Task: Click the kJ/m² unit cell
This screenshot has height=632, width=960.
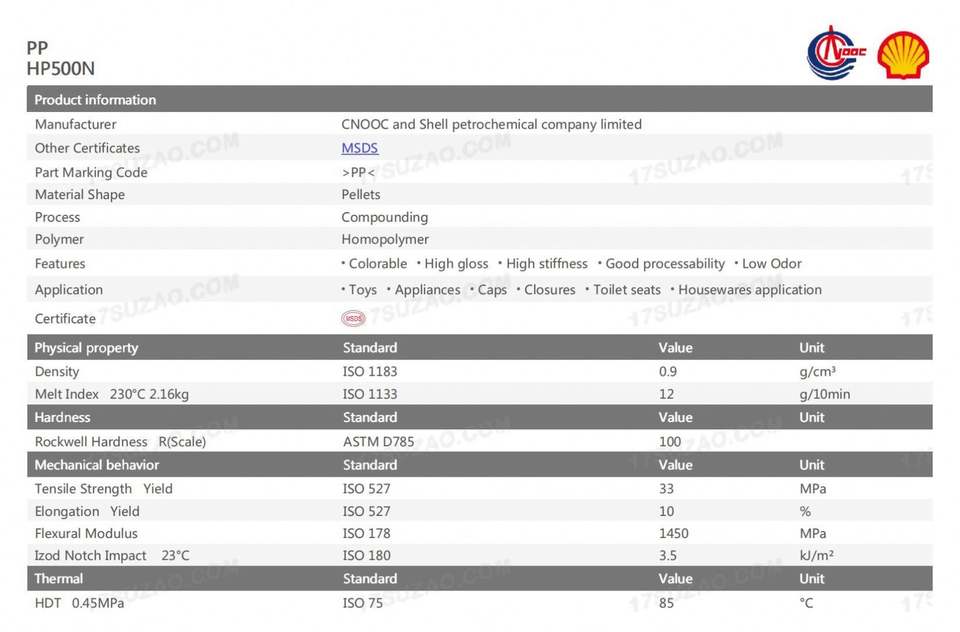Action: (816, 555)
